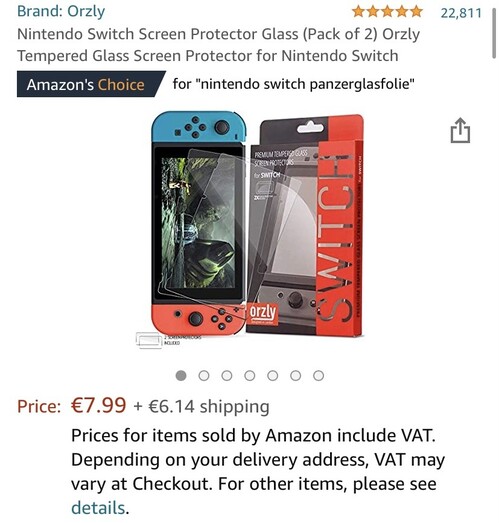Screen dimensions: 499x523
Task: Open the Nintendo Switch console product photo
Action: [199, 225]
